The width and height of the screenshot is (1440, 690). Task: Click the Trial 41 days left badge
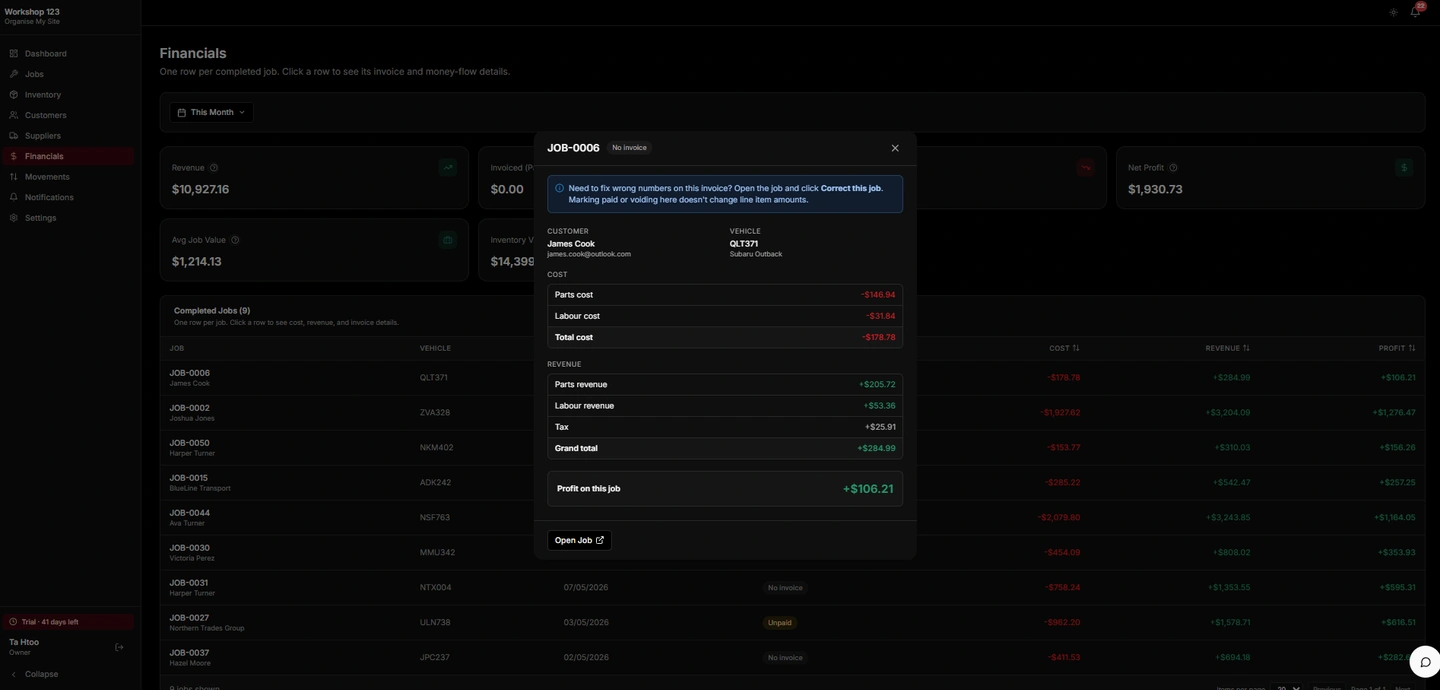(67, 622)
